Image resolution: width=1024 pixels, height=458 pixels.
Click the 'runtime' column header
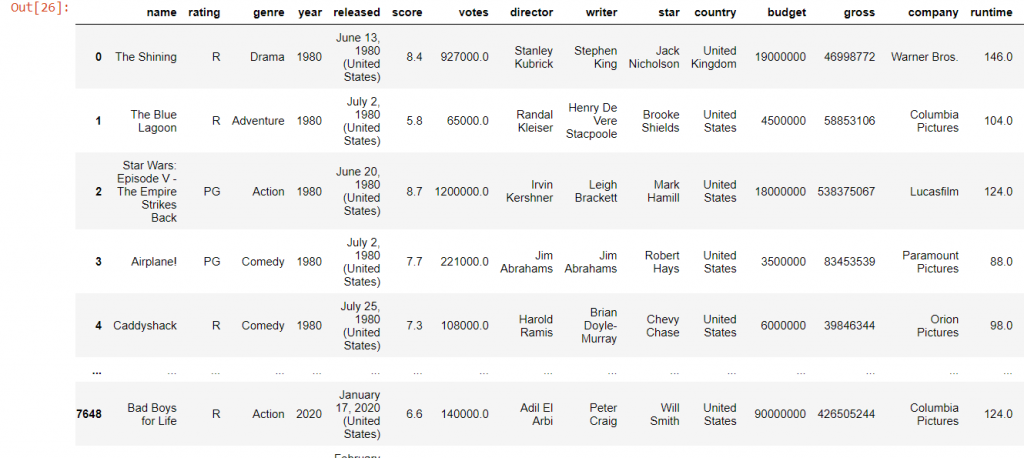tap(991, 12)
